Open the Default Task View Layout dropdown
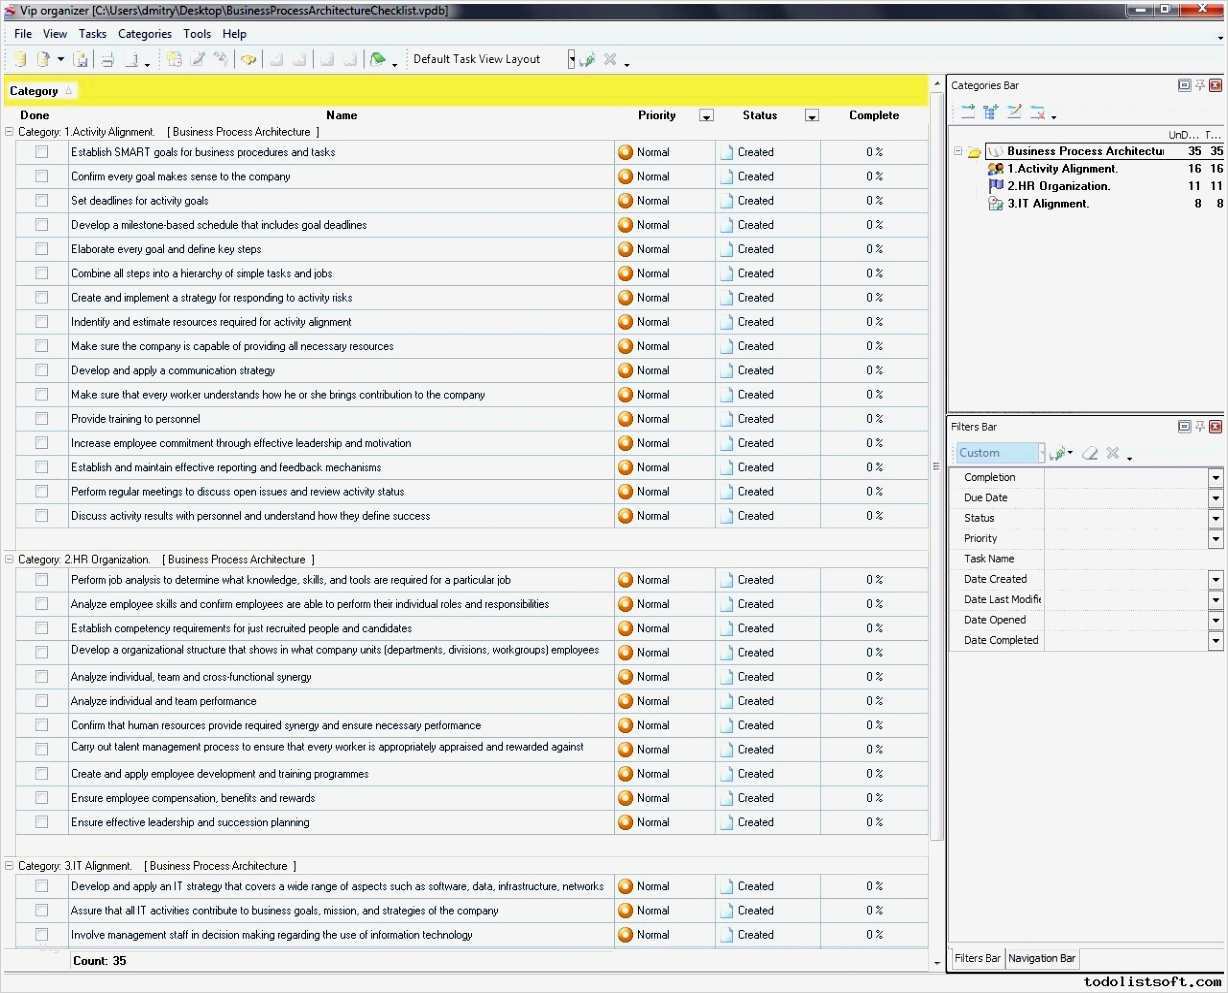 [572, 59]
